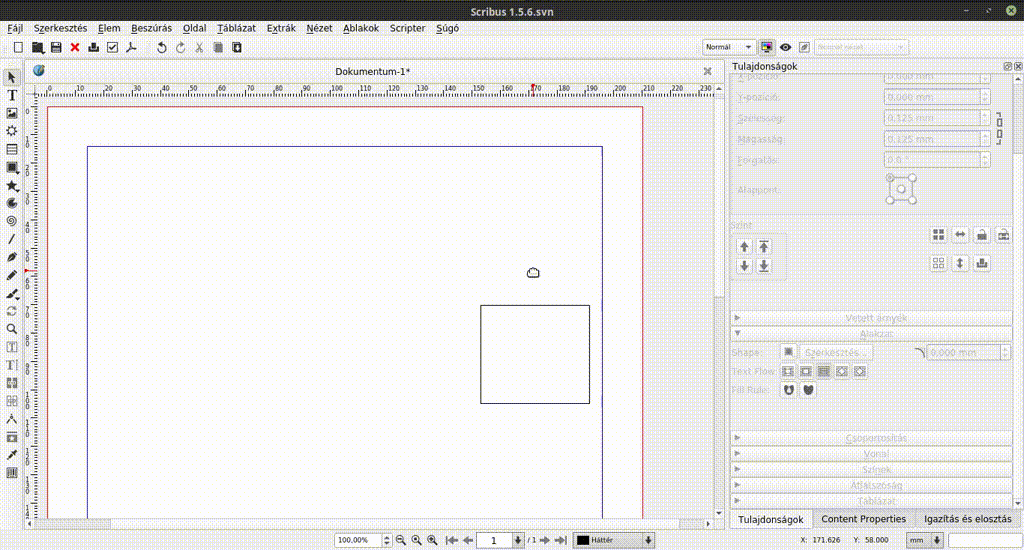Open the Igazítás és elosztás tab

(x=967, y=519)
